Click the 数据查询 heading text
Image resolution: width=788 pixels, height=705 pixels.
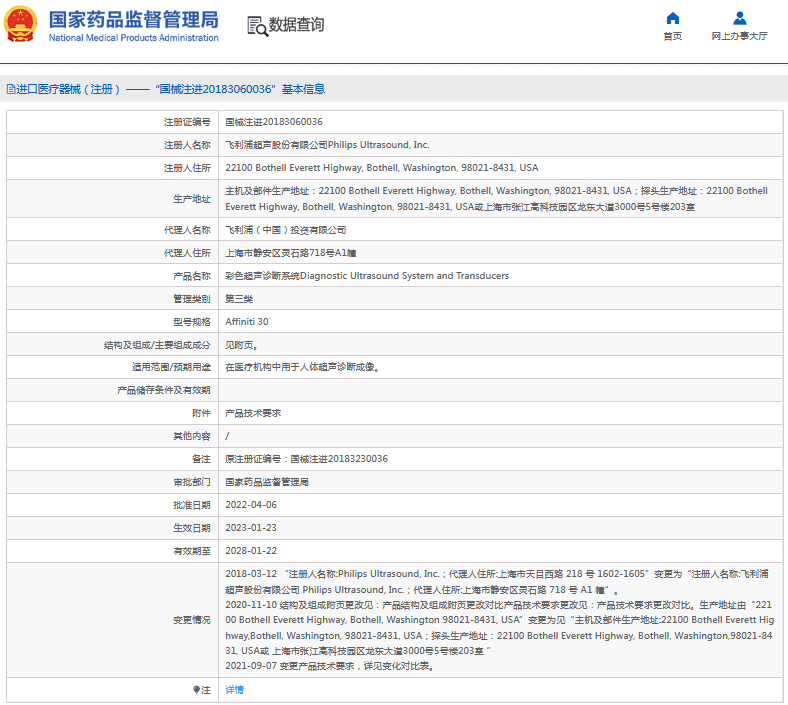(x=297, y=25)
